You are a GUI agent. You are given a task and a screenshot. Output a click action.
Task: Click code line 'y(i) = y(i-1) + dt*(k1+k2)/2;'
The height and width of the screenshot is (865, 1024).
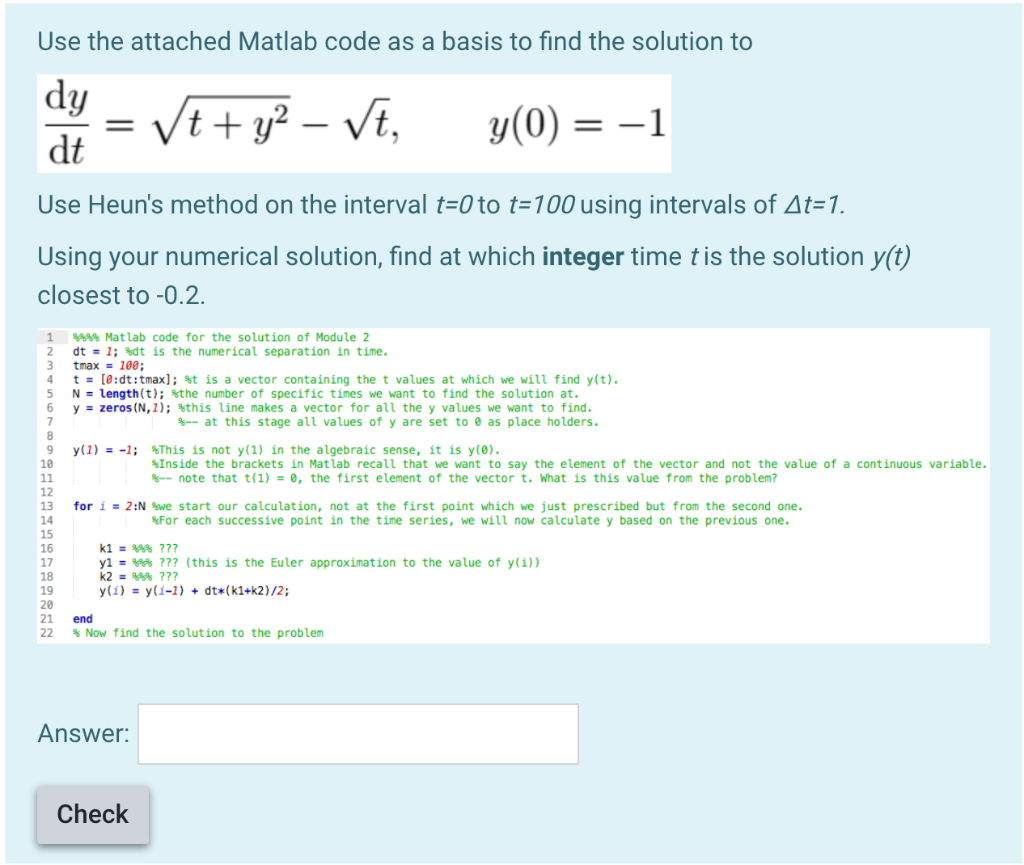point(195,591)
